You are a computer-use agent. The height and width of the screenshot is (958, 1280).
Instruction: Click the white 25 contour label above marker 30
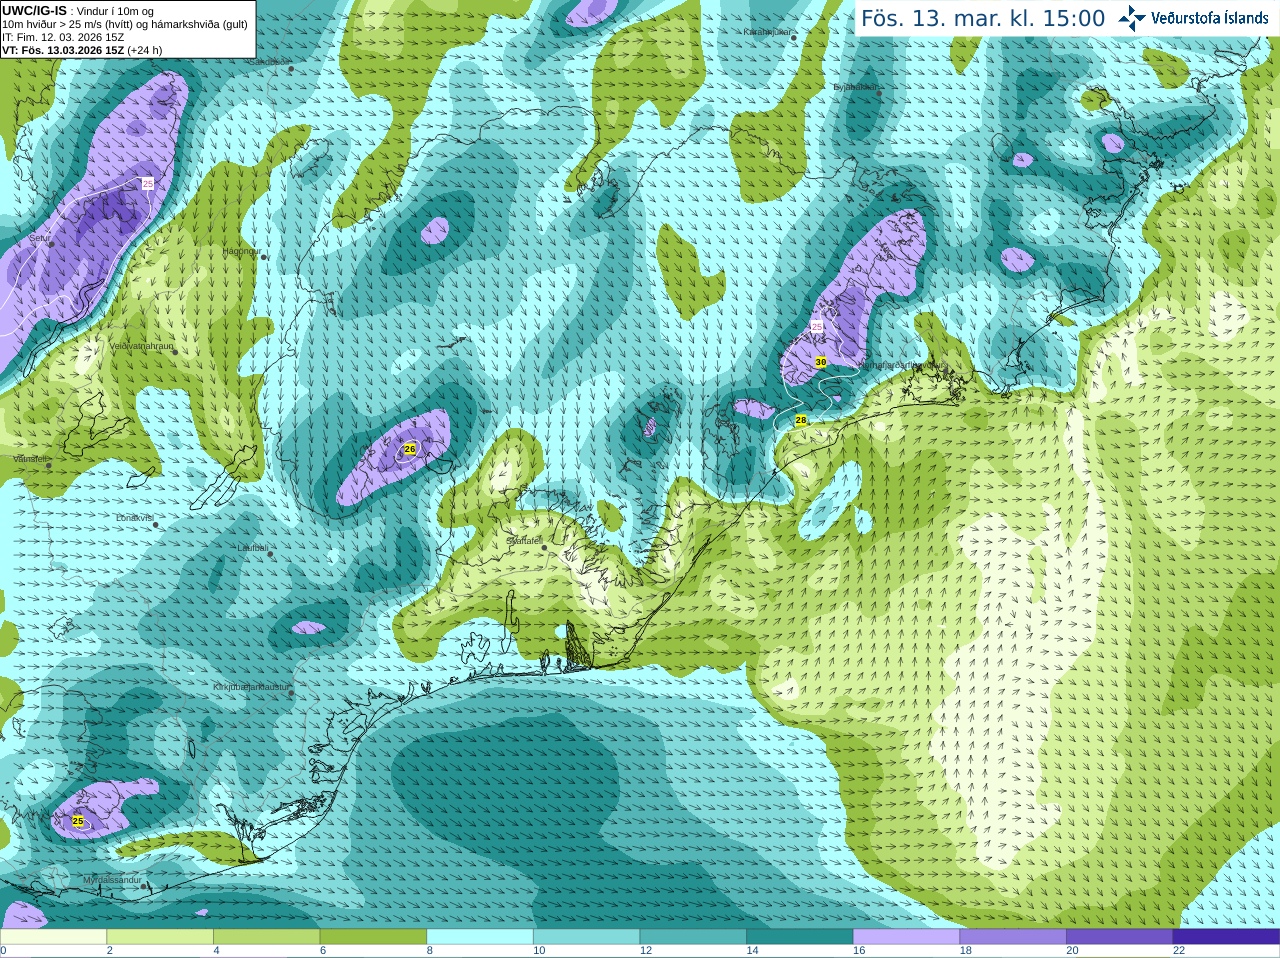pyautogui.click(x=817, y=327)
